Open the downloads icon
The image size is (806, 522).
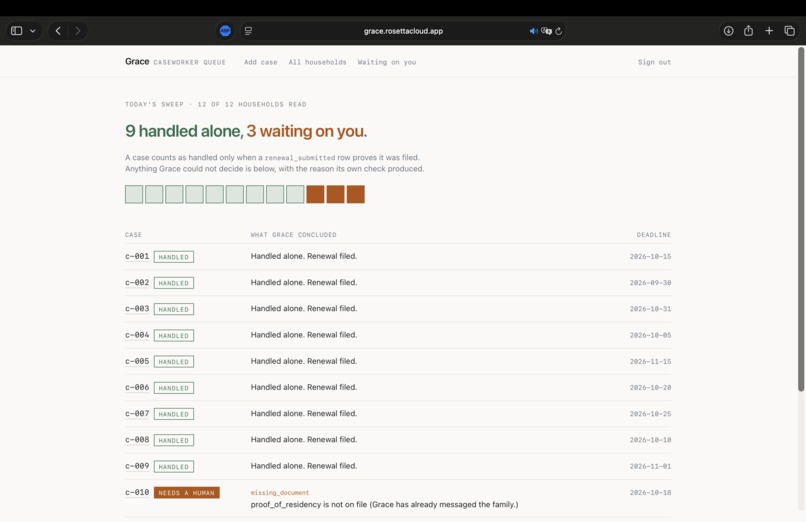coord(728,31)
